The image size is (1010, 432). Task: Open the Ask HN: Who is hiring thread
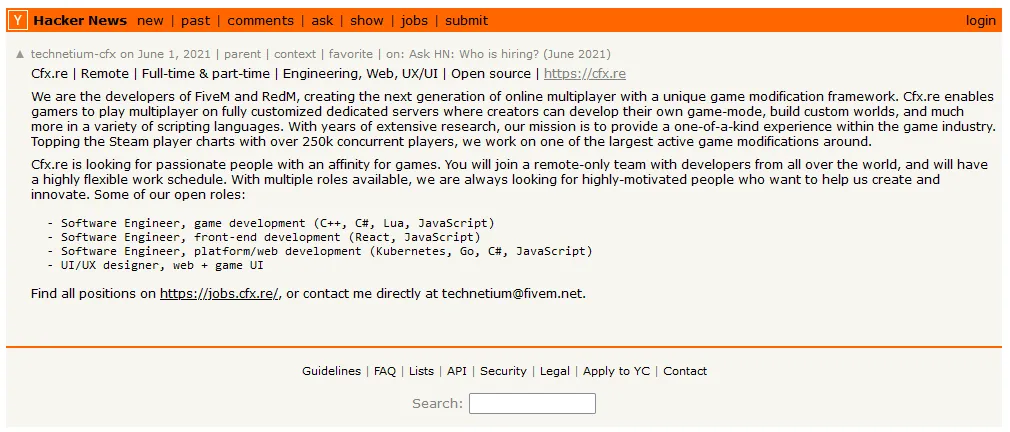510,54
